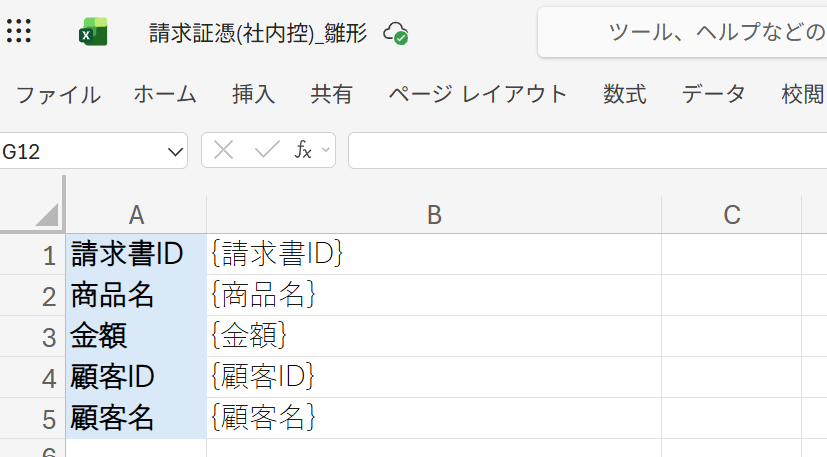Screen dimensions: 827x457
Task: Click the select all corner triangle
Action: click(47, 215)
